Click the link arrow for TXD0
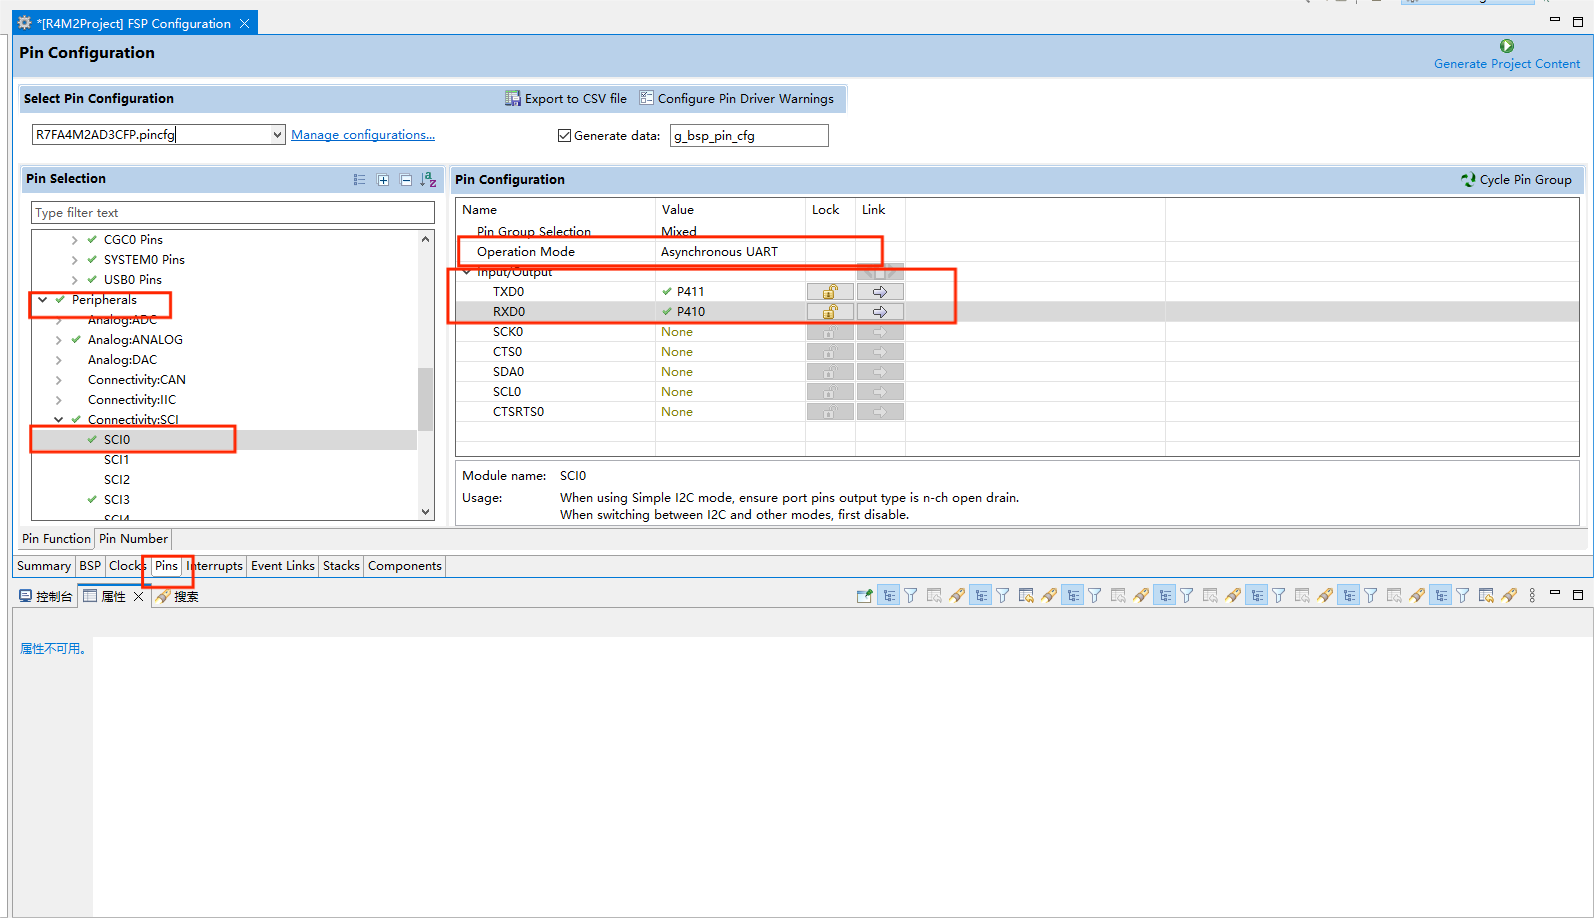Screen dimensions: 1594x918 880,292
